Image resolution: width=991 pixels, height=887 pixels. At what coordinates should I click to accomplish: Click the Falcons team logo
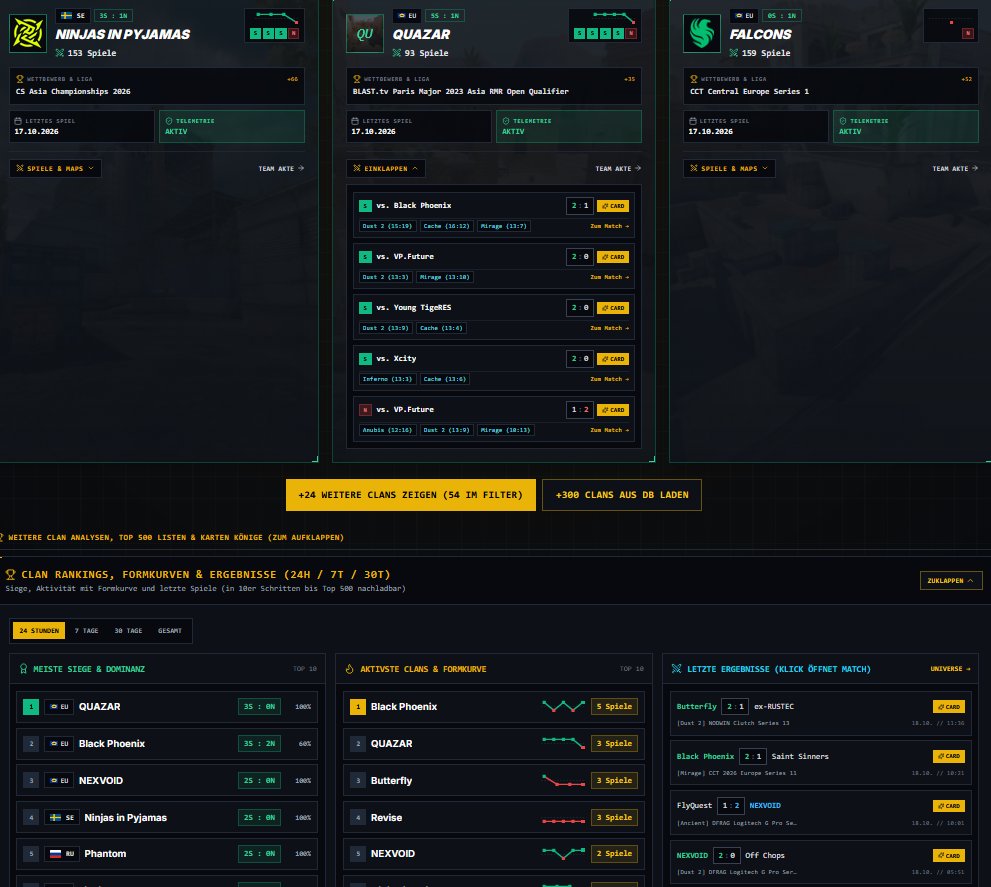click(x=702, y=33)
